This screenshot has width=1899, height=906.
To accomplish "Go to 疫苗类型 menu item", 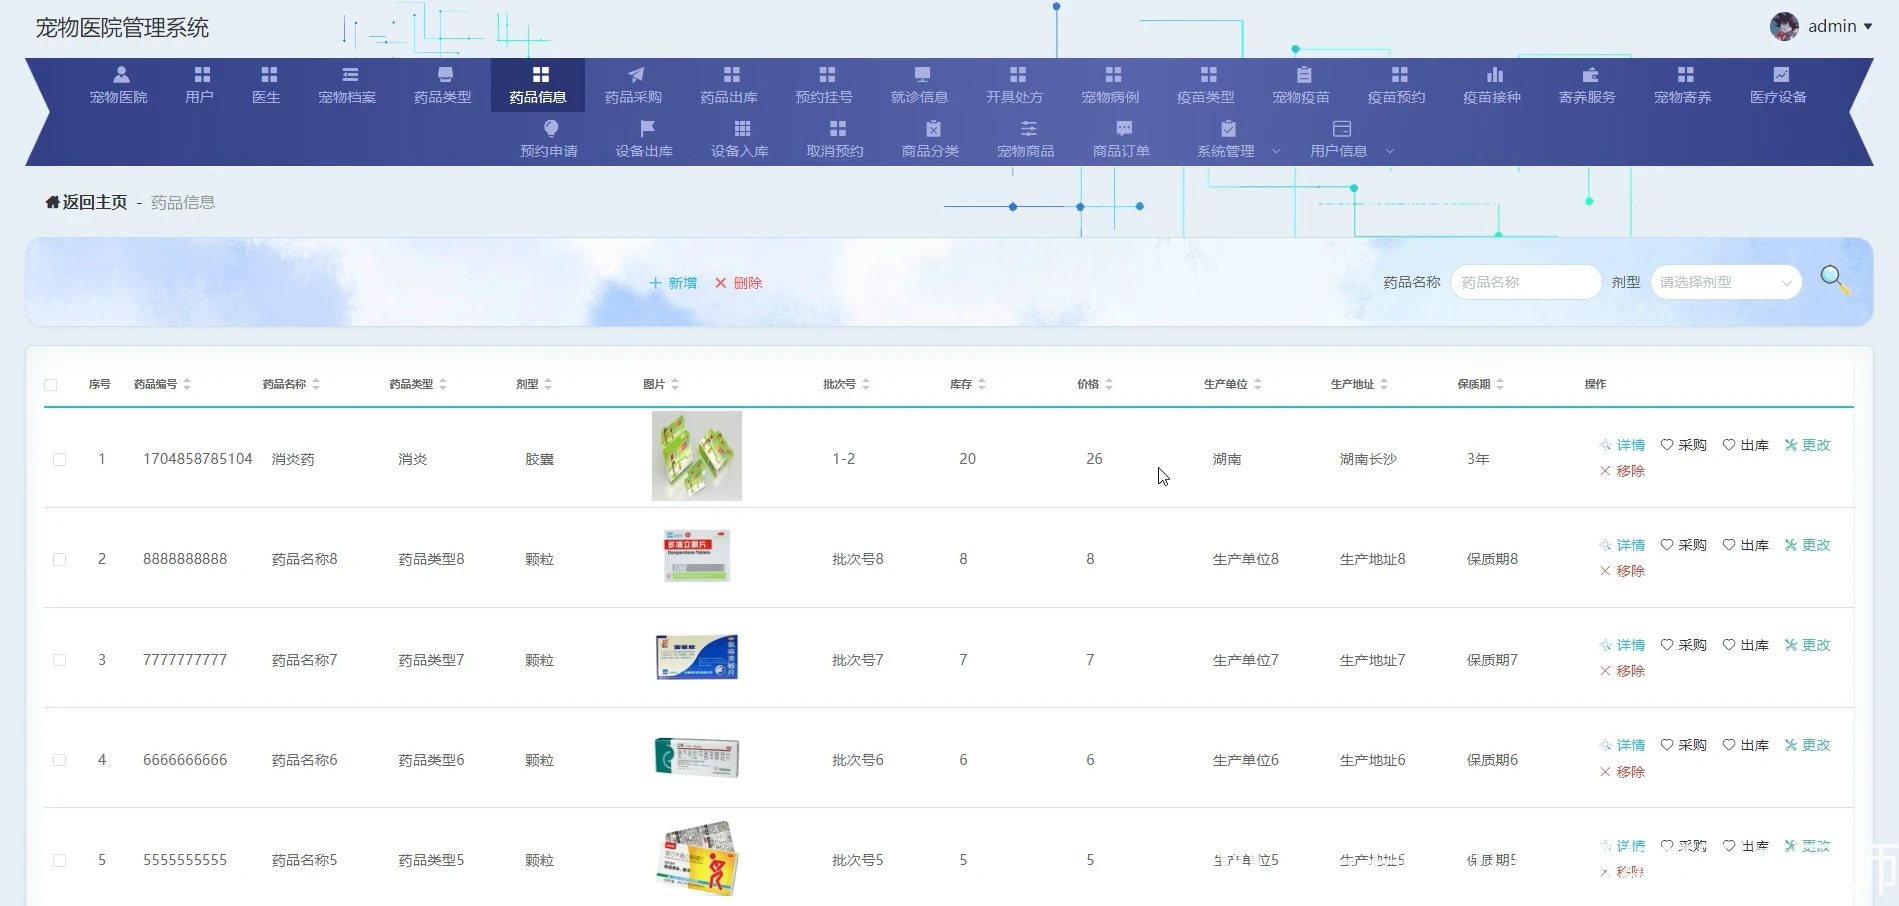I will tap(1206, 85).
